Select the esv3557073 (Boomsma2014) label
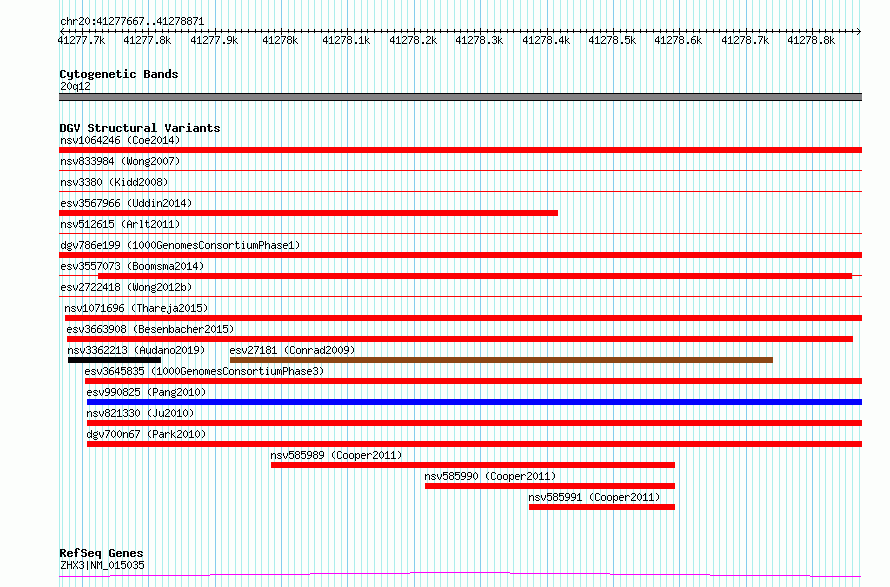The image size is (890, 587). [x=132, y=266]
